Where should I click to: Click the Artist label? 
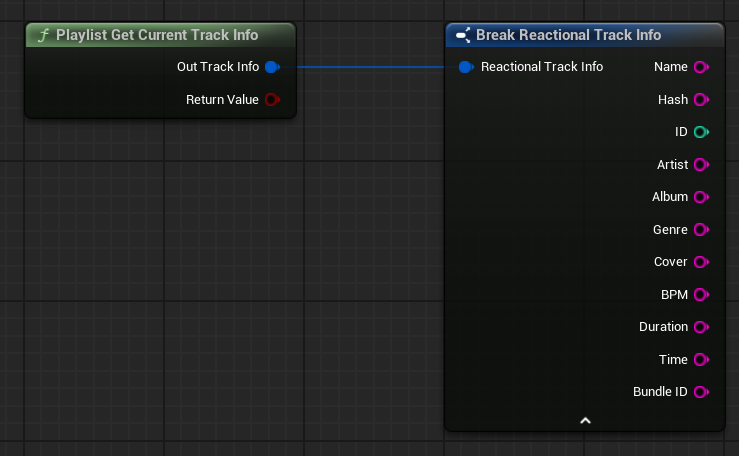(672, 164)
